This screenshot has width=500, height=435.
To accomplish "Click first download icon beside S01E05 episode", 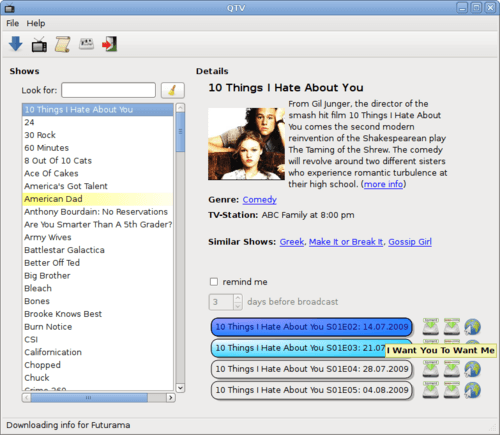I will tap(431, 390).
